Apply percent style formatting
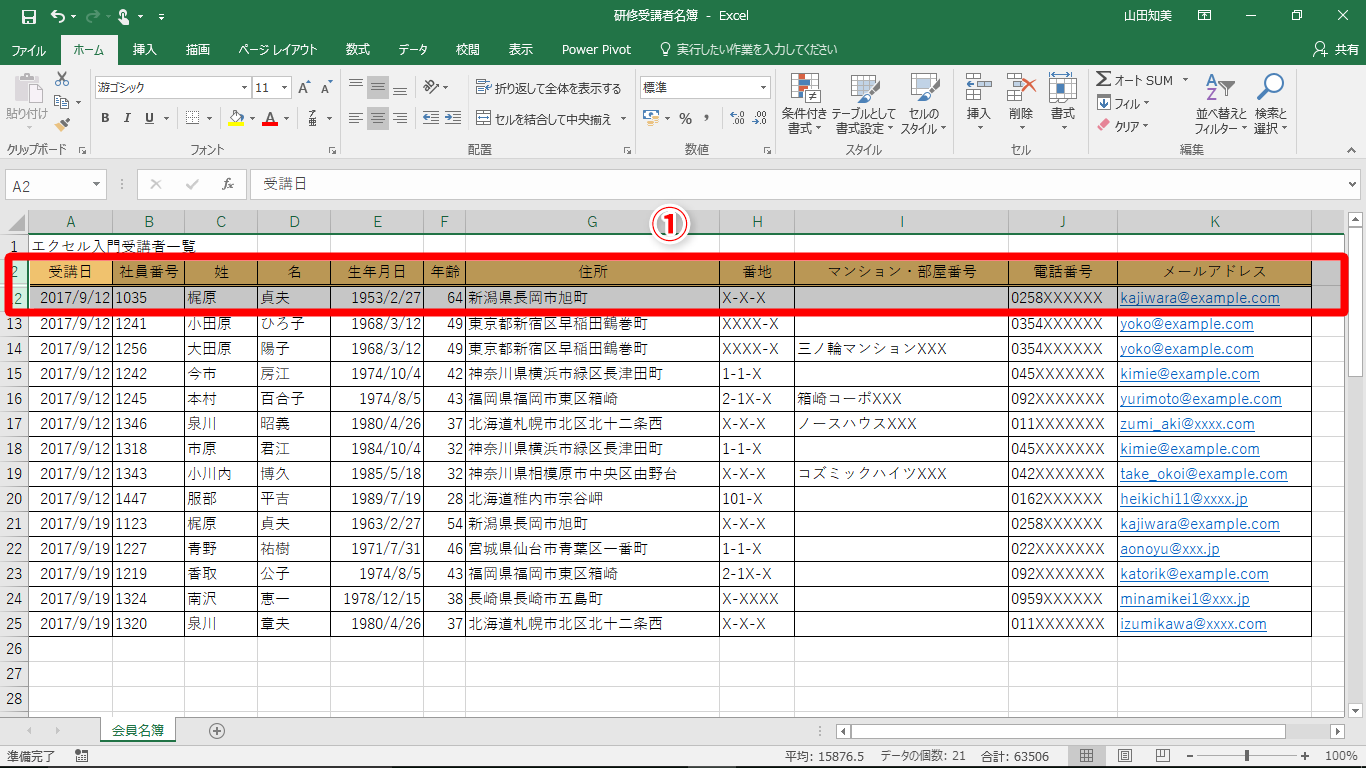Screen dimensions: 1366x768 coord(685,118)
